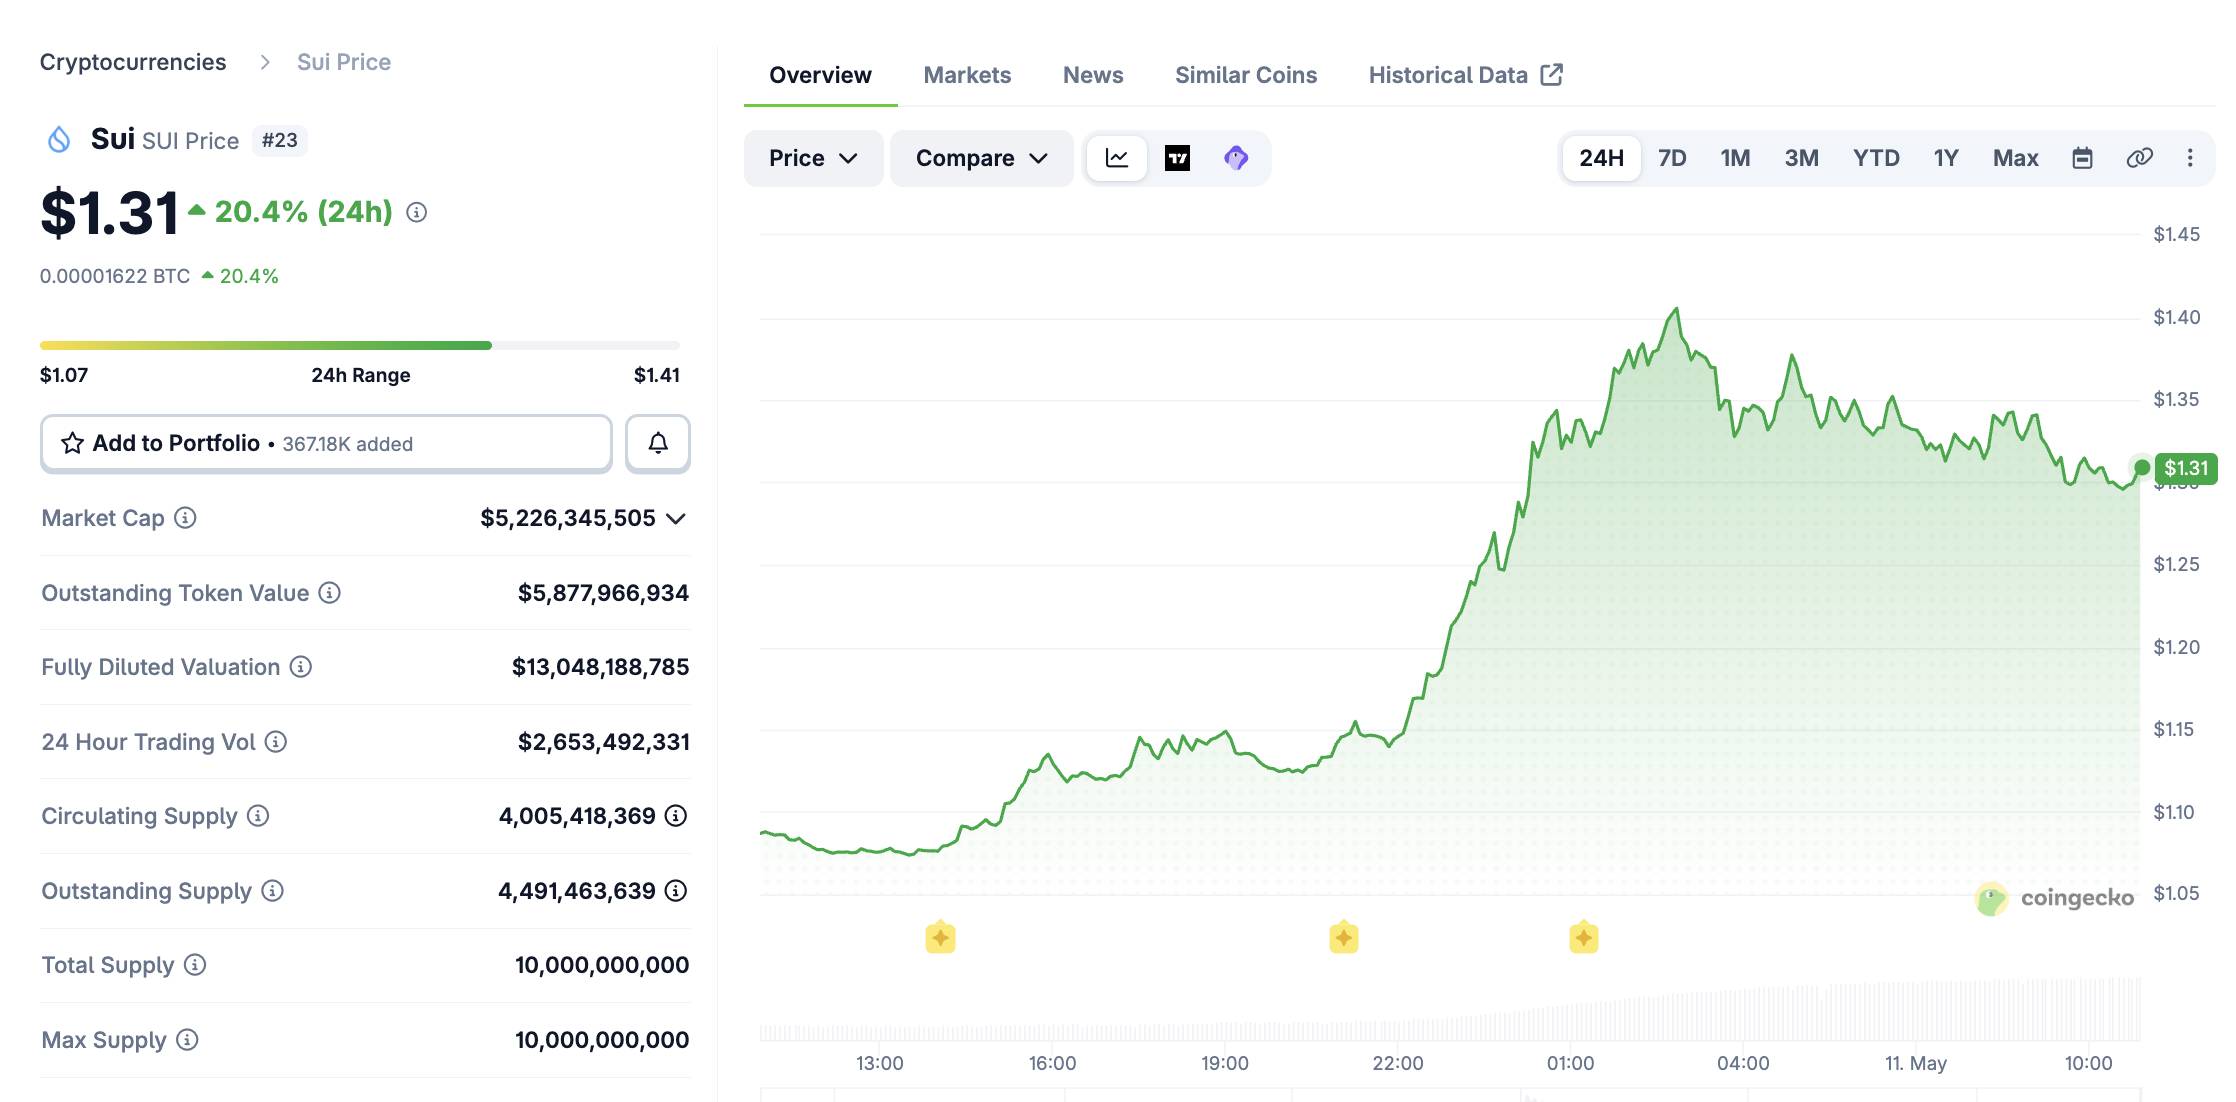Open chart more options three-dot menu
The height and width of the screenshot is (1102, 2236).
click(2190, 158)
